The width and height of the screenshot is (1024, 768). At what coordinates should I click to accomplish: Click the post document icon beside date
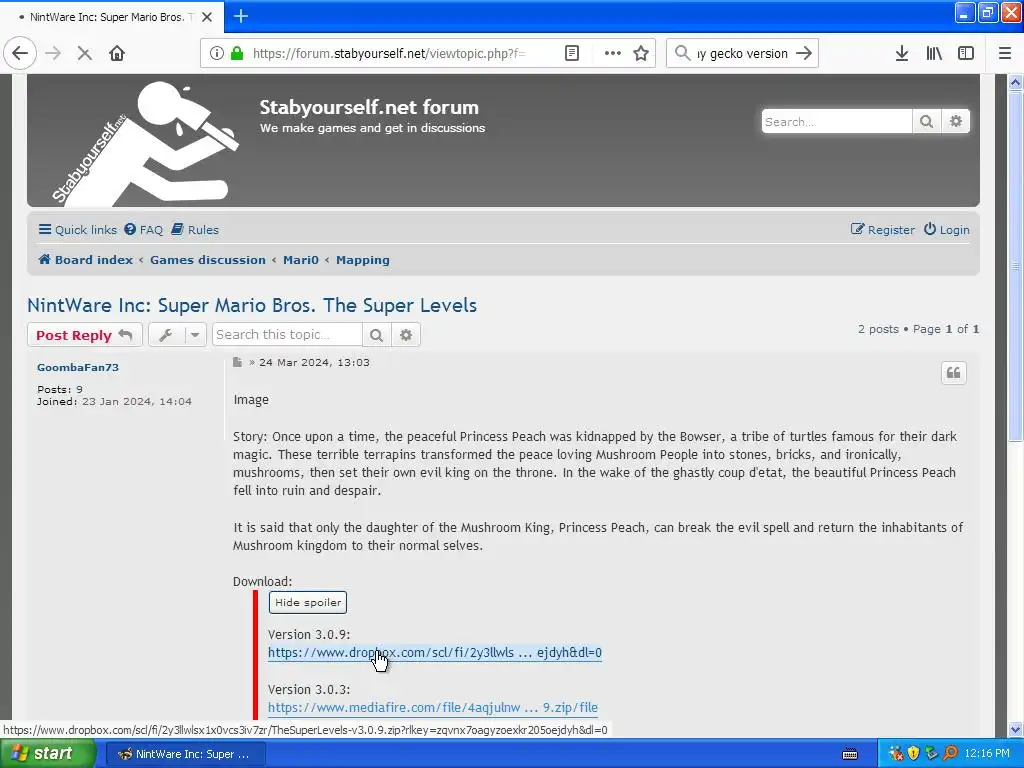tap(237, 362)
